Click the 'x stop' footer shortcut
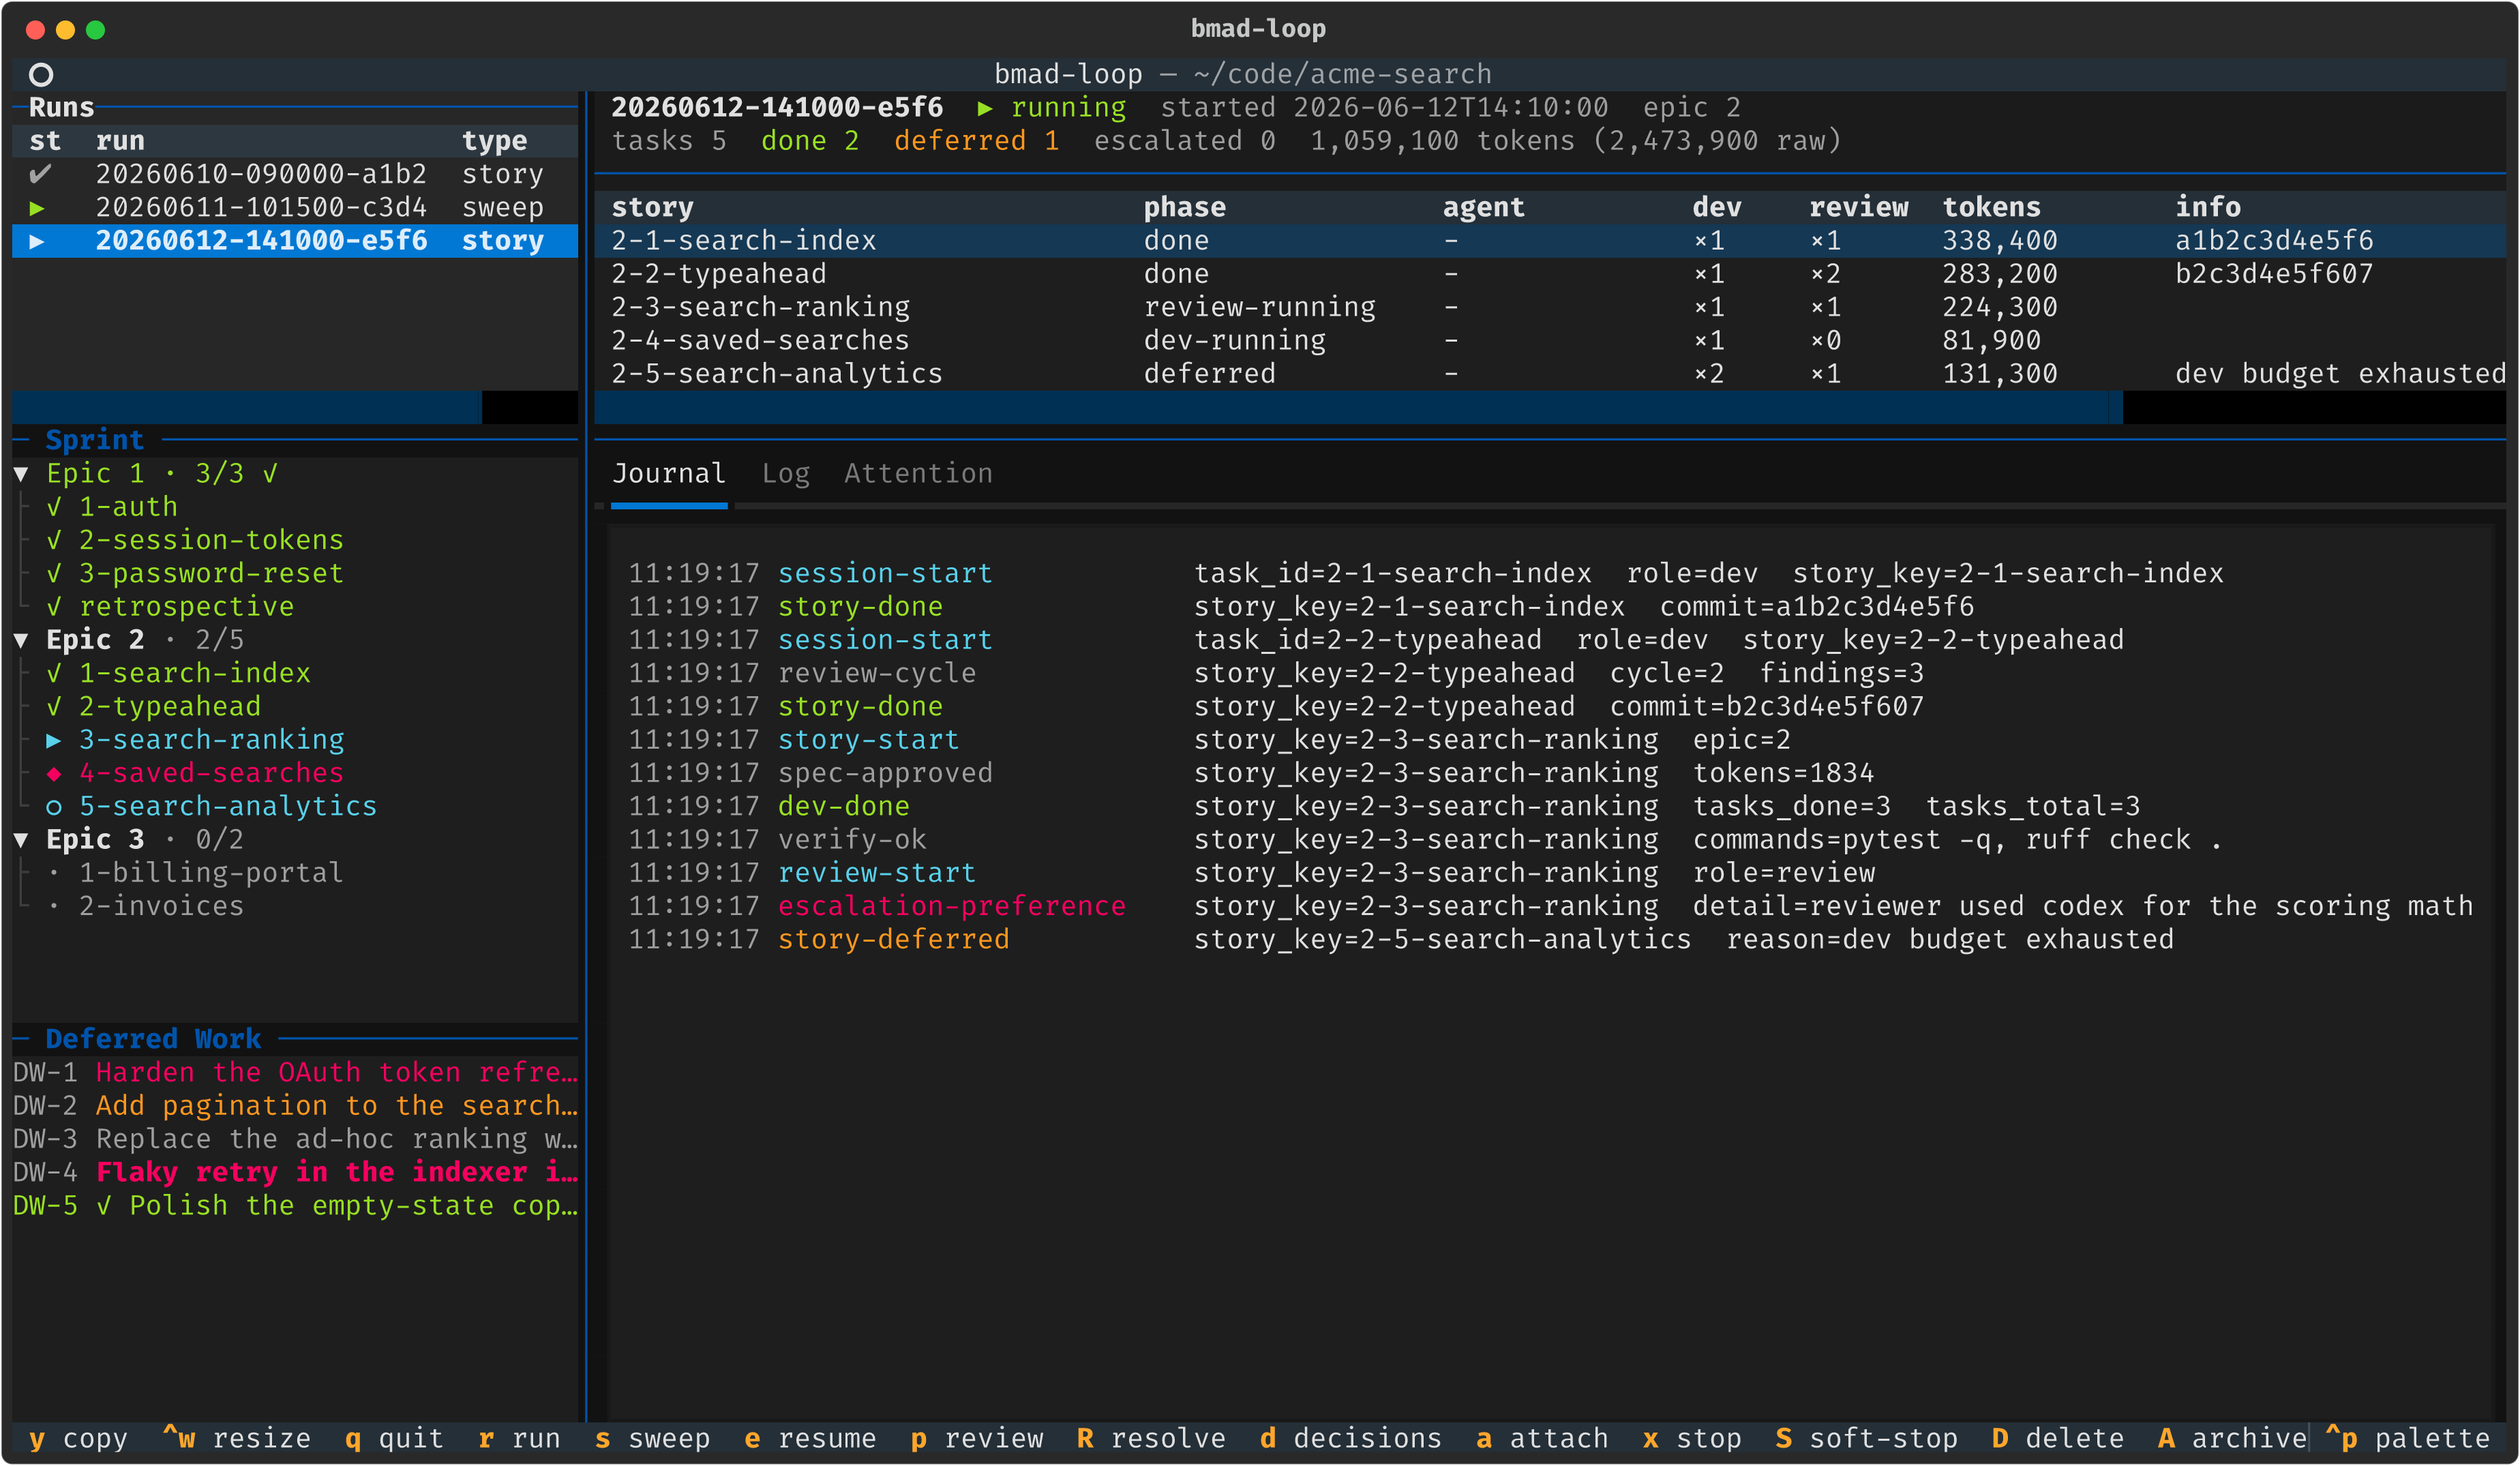 pyautogui.click(x=1692, y=1439)
